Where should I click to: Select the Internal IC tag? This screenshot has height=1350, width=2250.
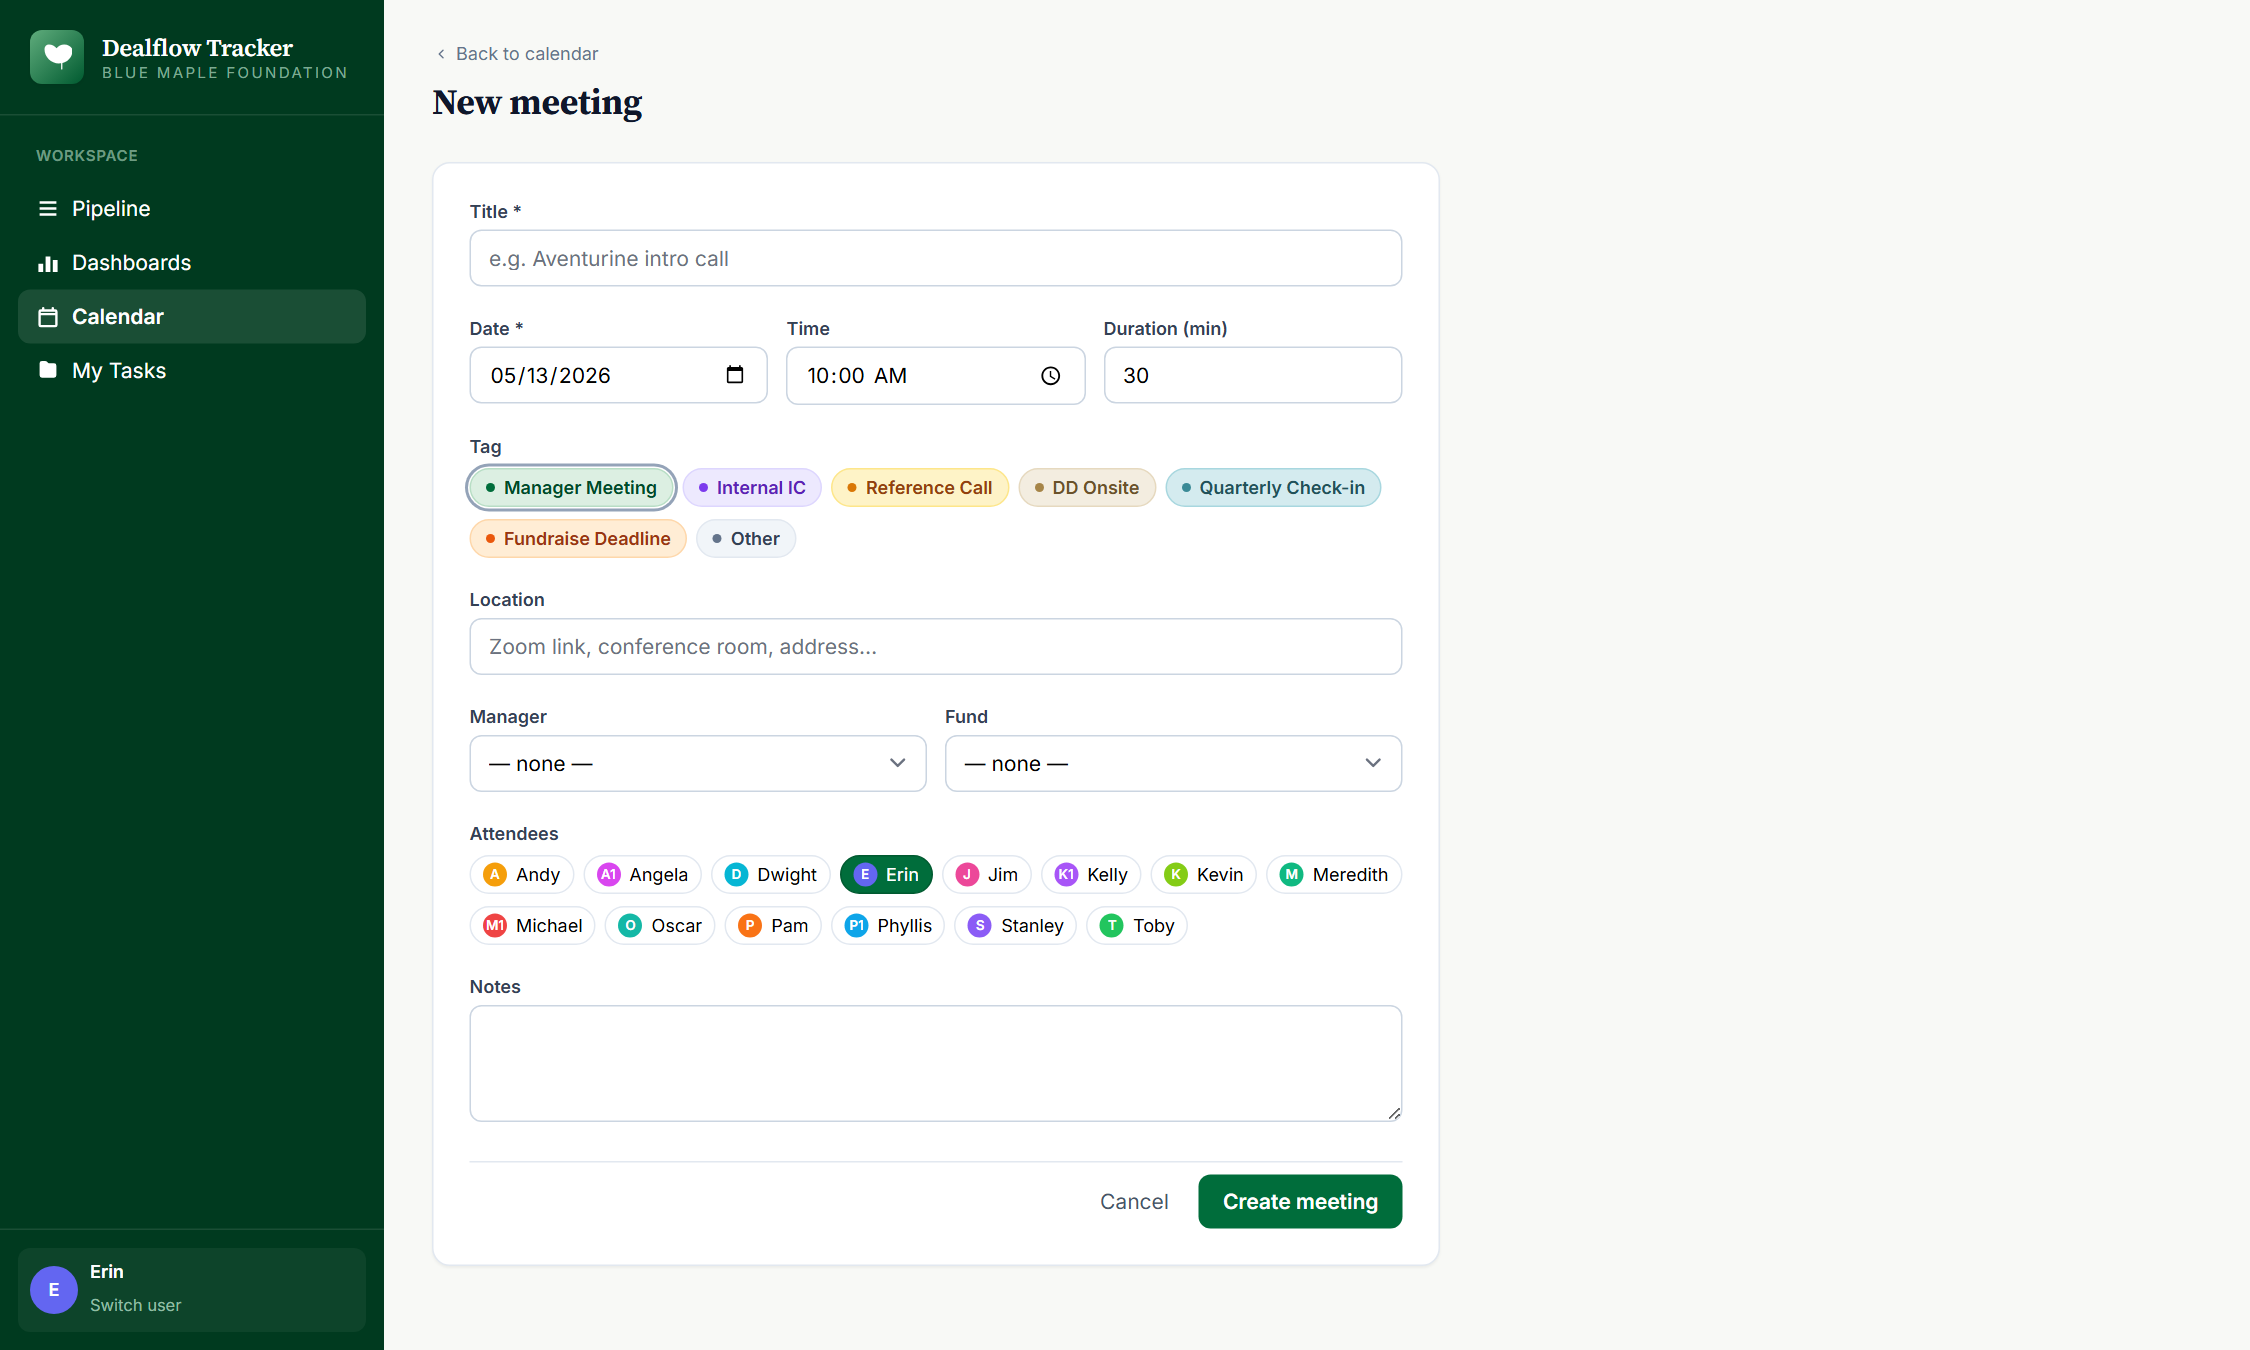tap(752, 487)
